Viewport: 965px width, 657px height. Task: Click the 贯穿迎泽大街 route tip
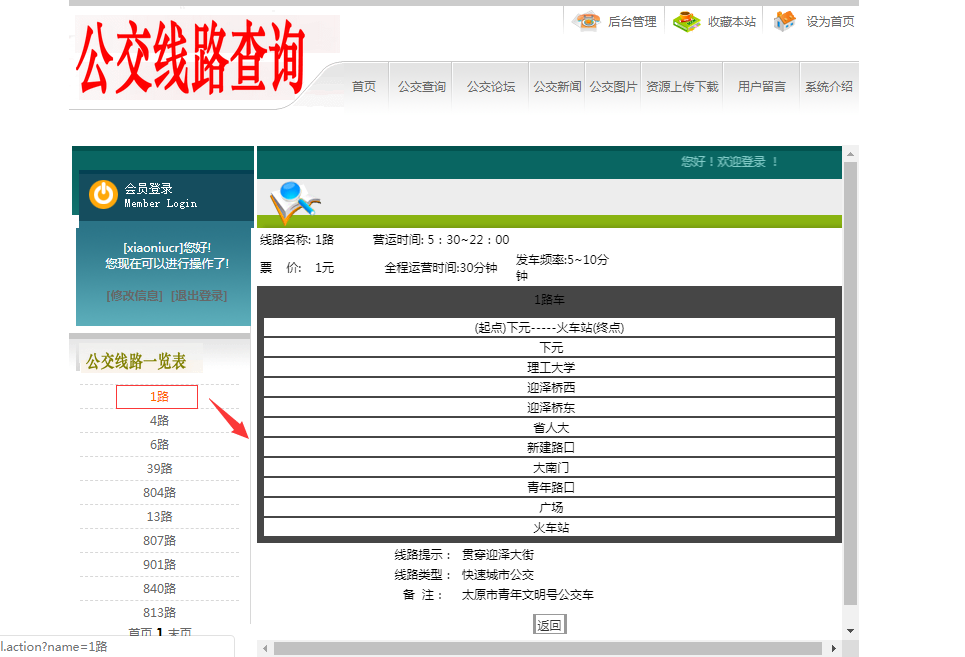click(498, 555)
